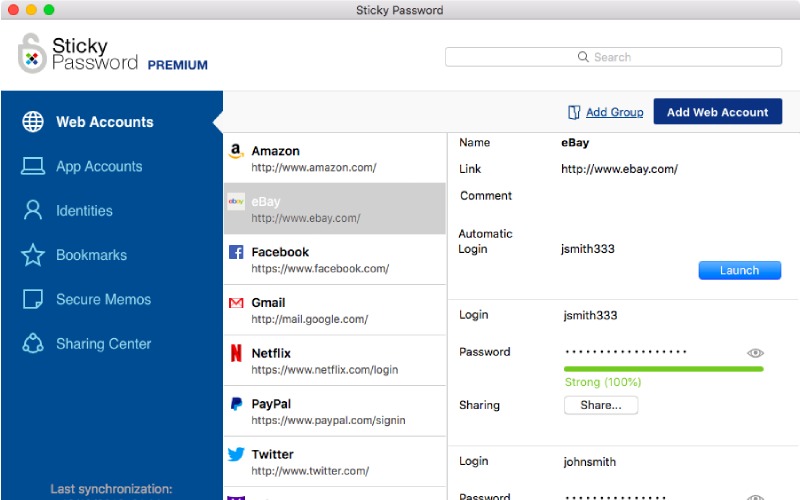Click the Sharing Center icon
Viewport: 800px width, 500px height.
coord(33,343)
